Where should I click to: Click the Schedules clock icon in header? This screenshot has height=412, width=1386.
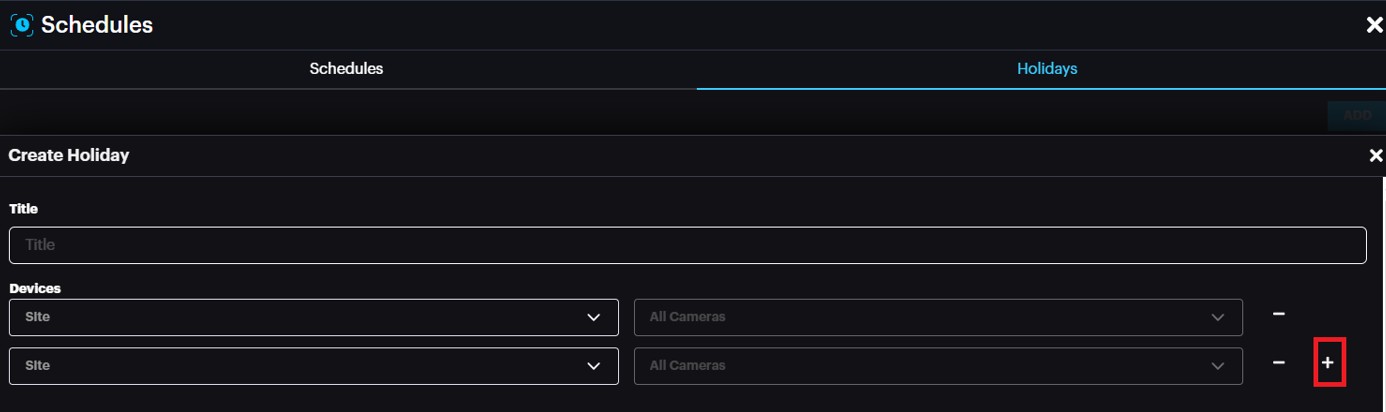pos(21,26)
